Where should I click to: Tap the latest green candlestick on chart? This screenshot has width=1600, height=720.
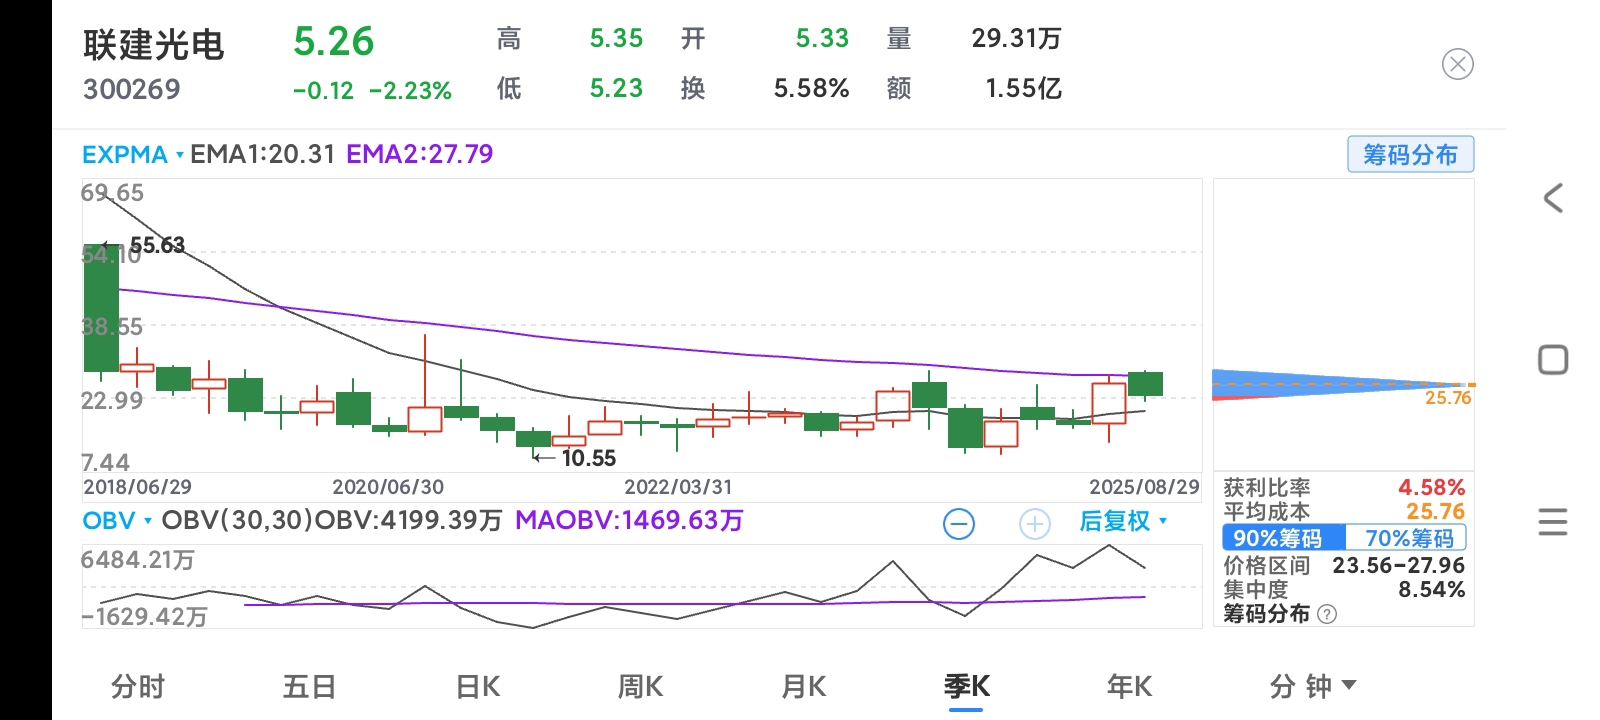tap(1145, 384)
